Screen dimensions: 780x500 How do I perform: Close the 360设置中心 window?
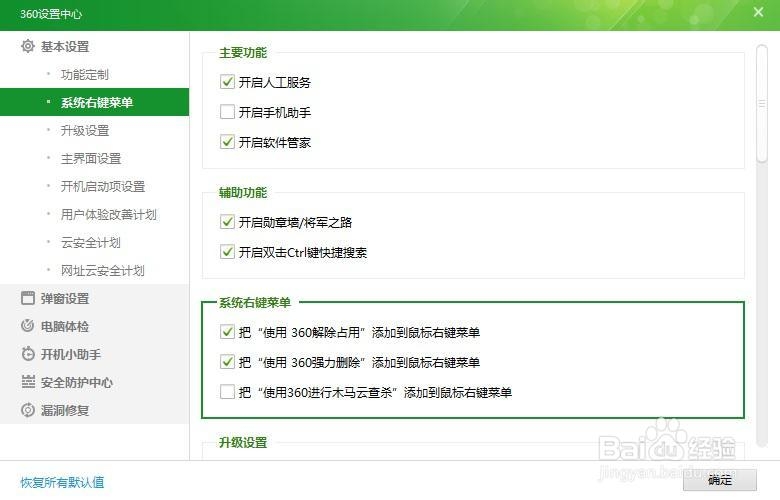coord(758,12)
